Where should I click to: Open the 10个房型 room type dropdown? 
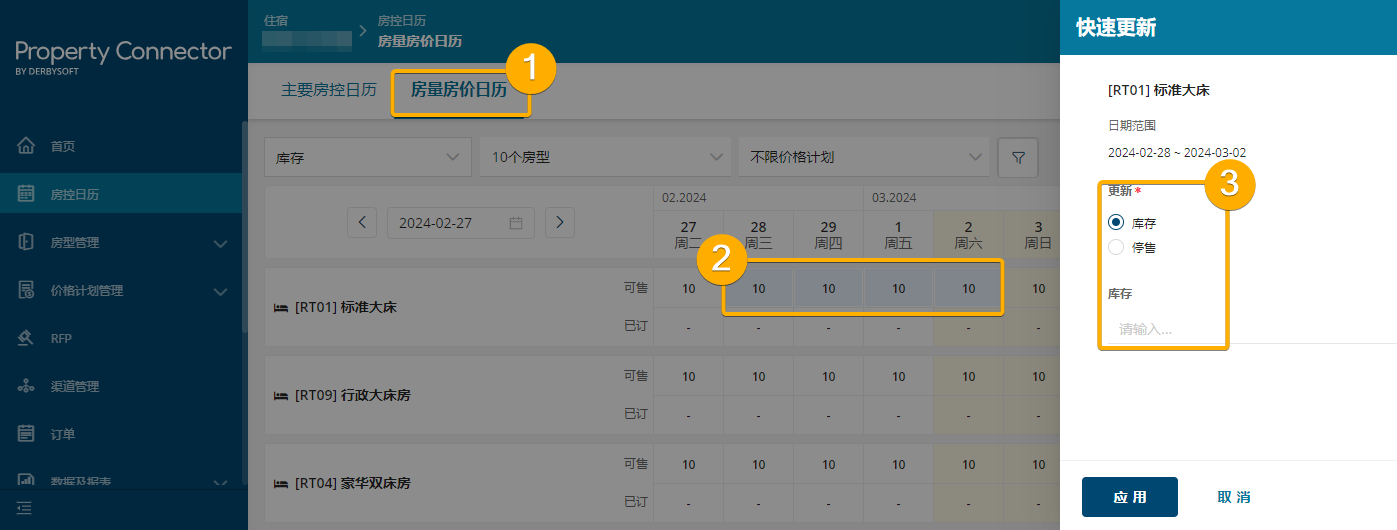605,158
